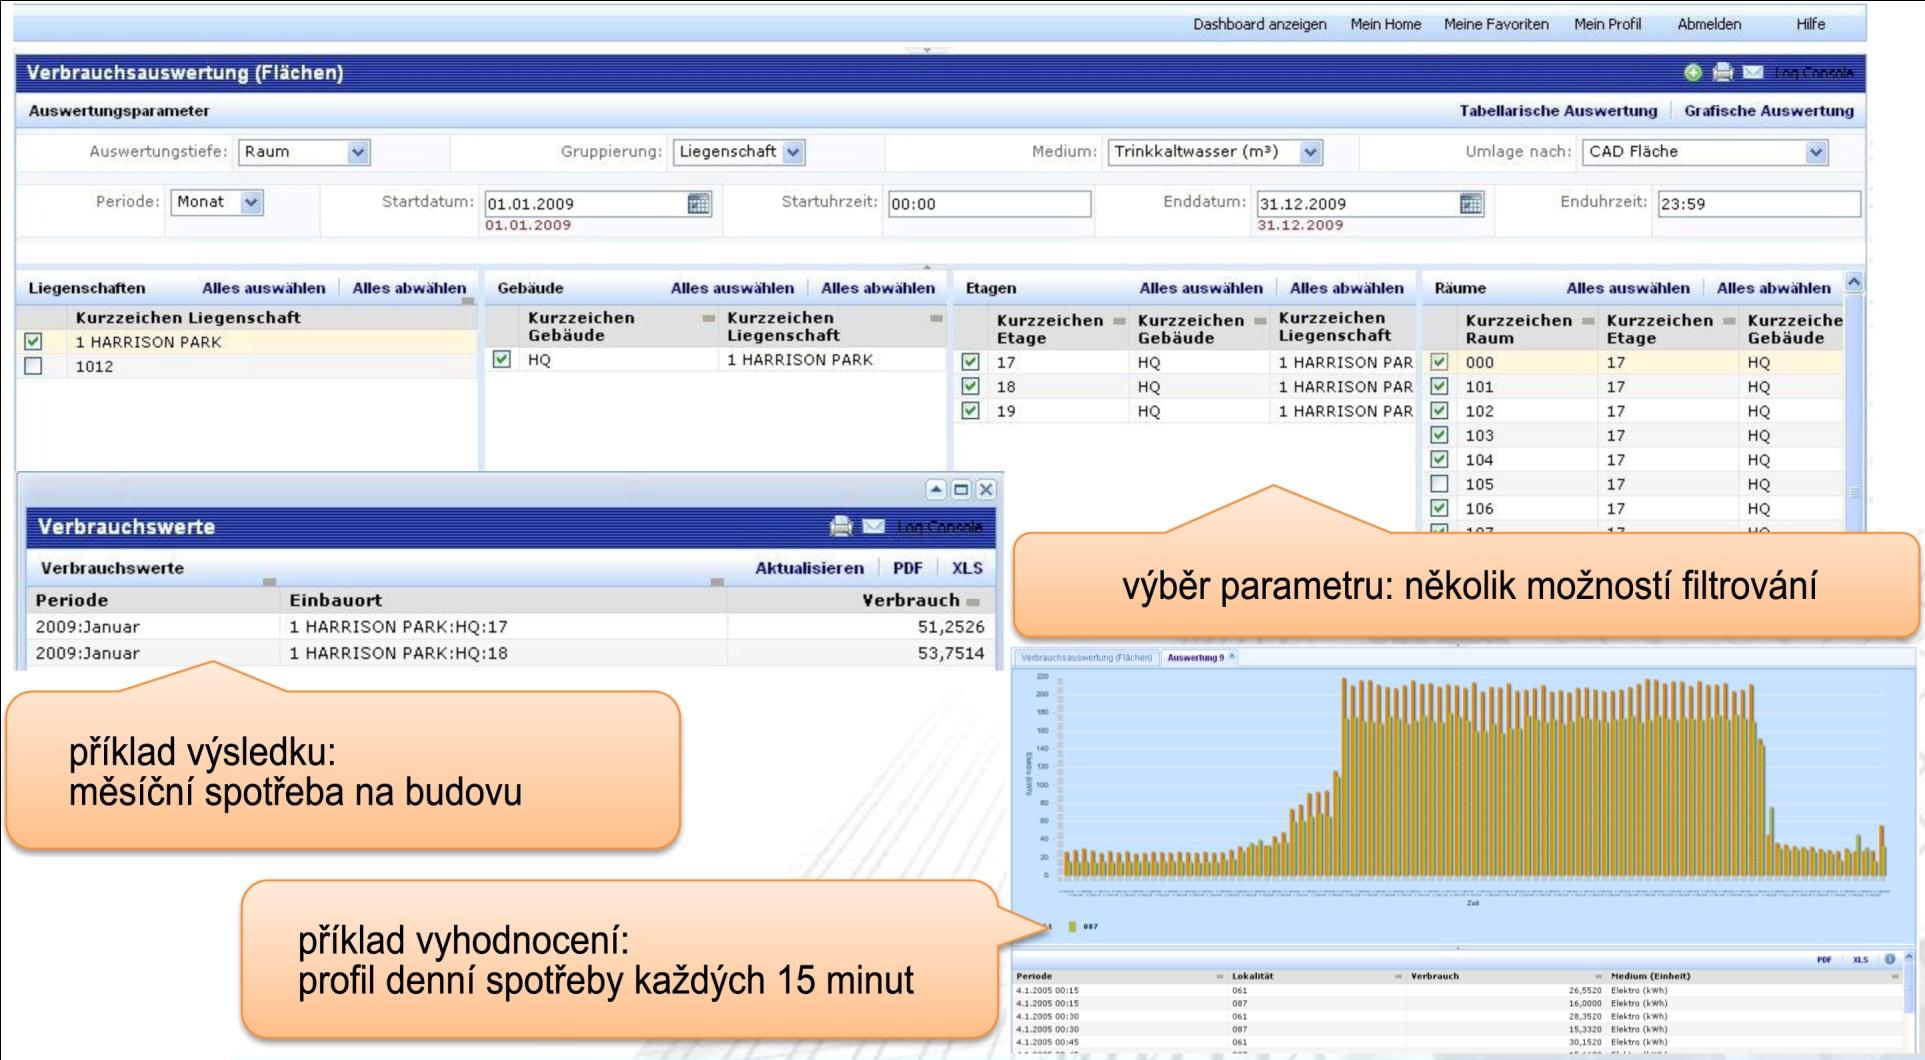The image size is (1925, 1060).
Task: Click Grafische Auswertung
Action: [x=1769, y=111]
